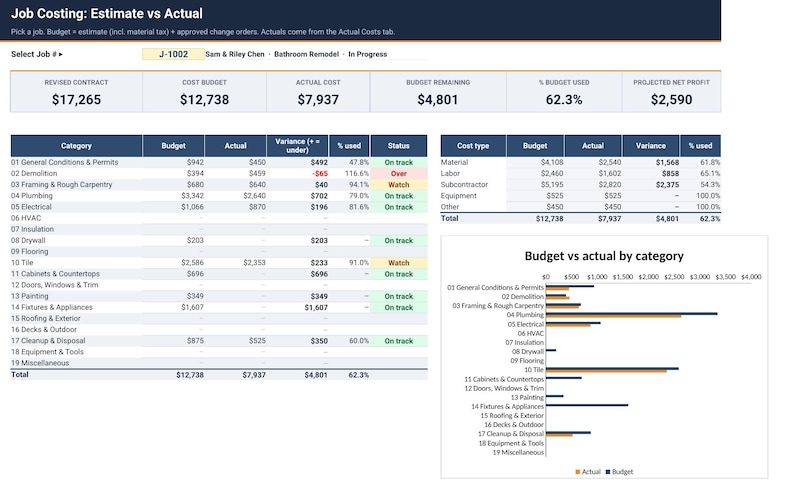Click the Watch status for Framing
This screenshot has height=482, width=794.
pos(399,185)
